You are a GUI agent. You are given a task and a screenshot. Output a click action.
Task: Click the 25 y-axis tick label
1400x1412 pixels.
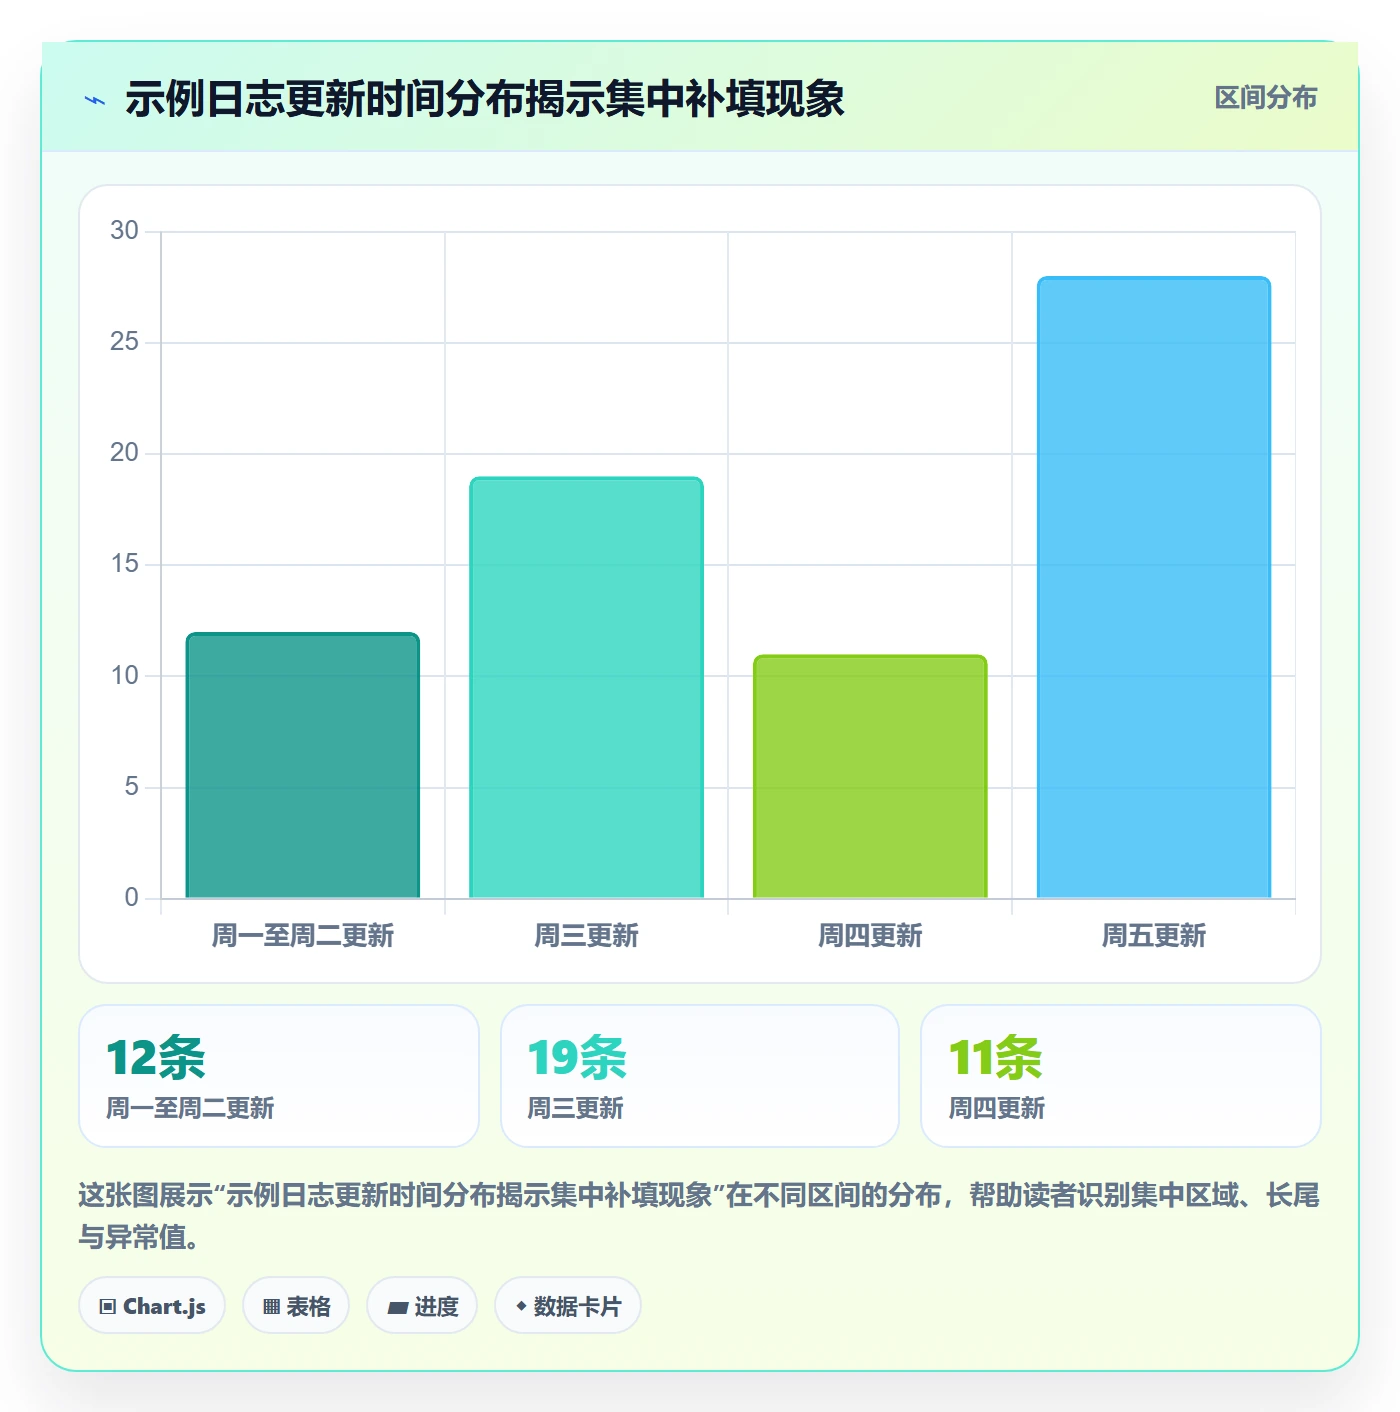pos(124,342)
